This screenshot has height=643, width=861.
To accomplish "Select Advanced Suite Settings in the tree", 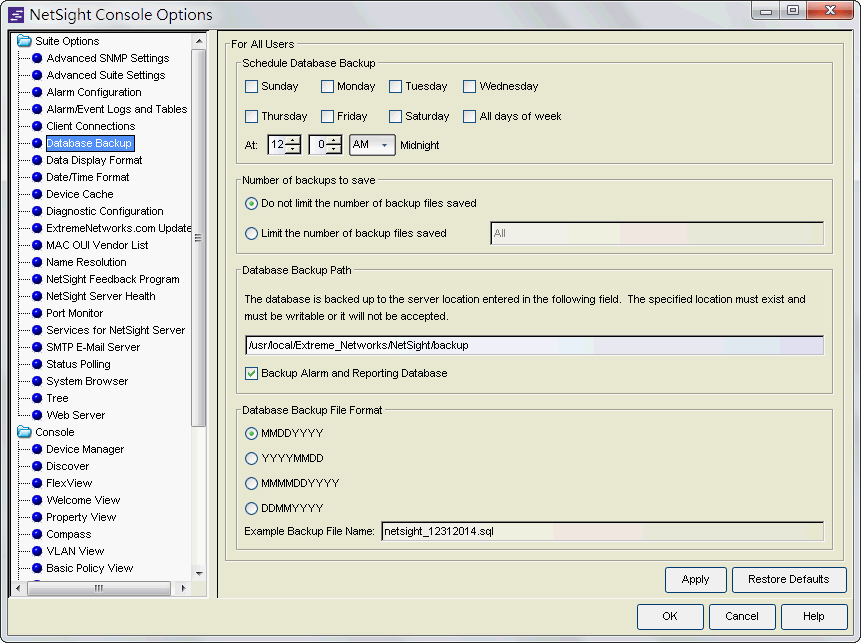I will tap(105, 75).
